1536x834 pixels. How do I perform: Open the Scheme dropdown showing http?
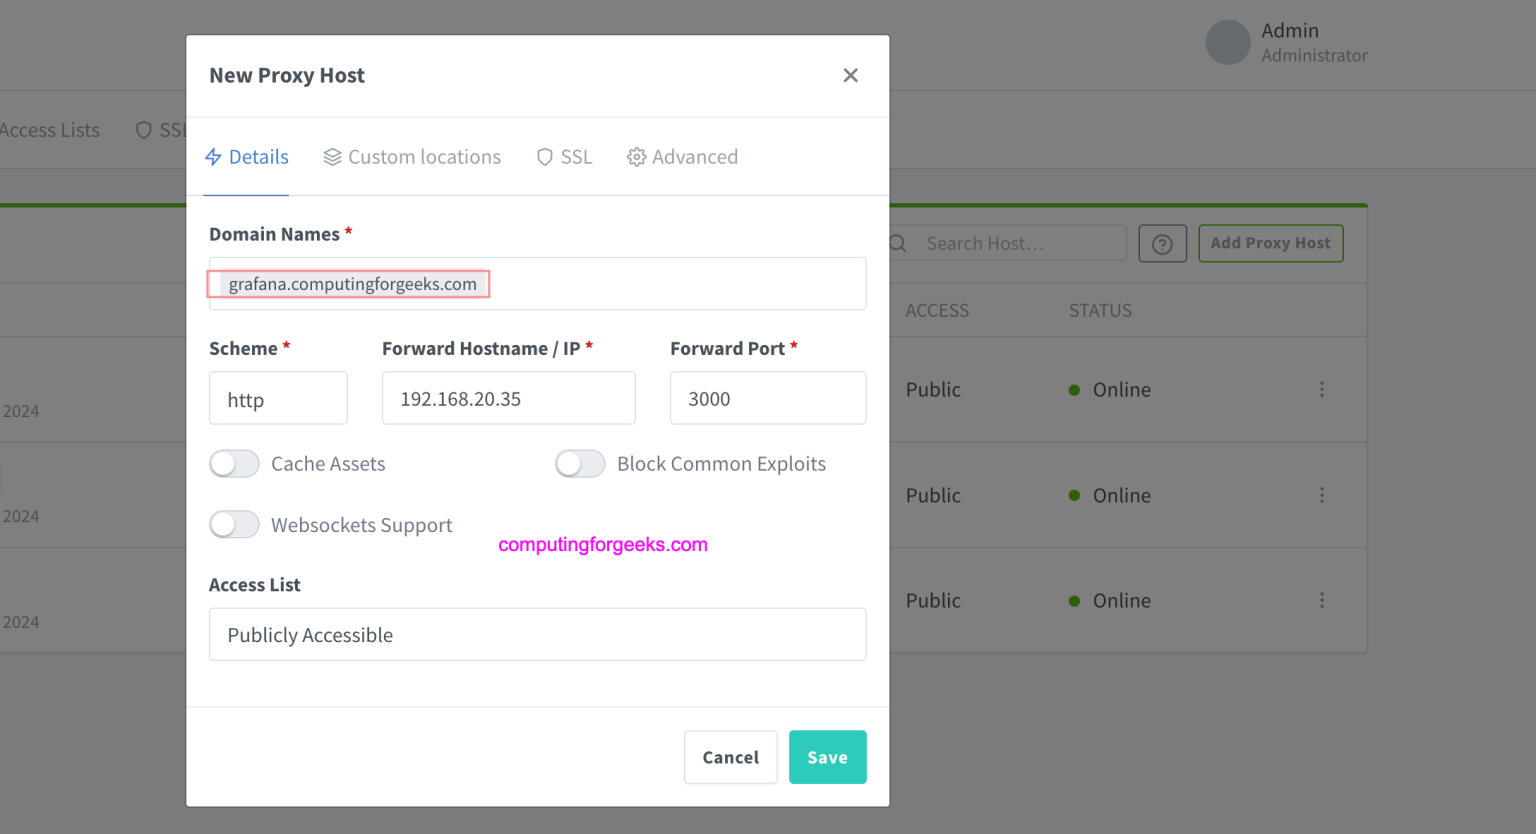pyautogui.click(x=278, y=399)
